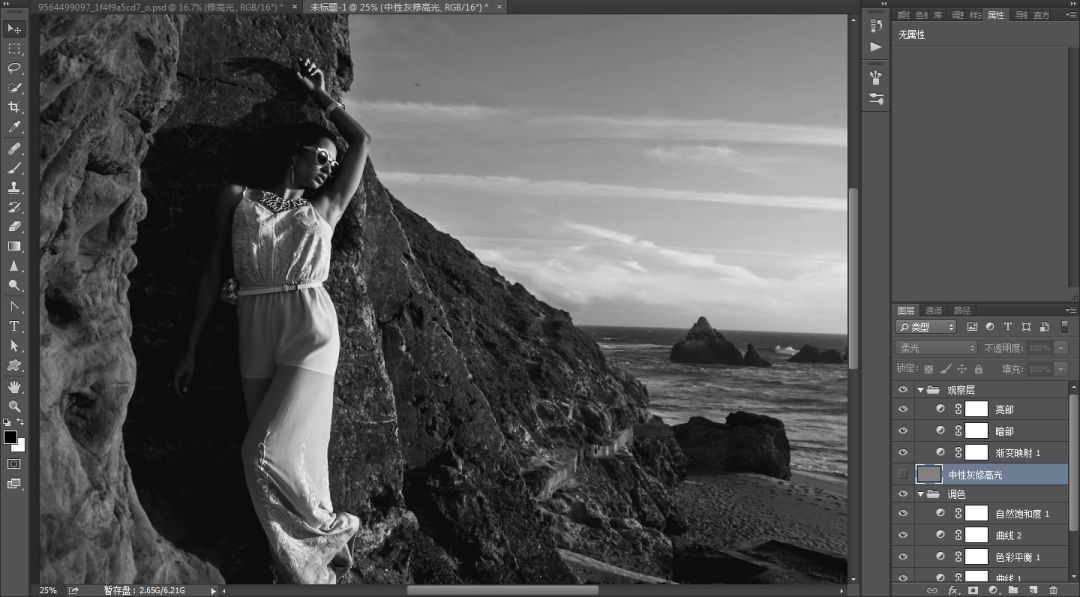
Task: Select the 自然饱和度 1 layer
Action: pyautogui.click(x=1021, y=514)
